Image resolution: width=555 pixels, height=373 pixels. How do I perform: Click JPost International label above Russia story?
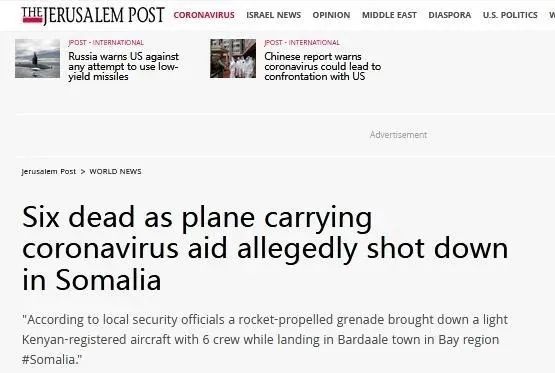(x=106, y=43)
